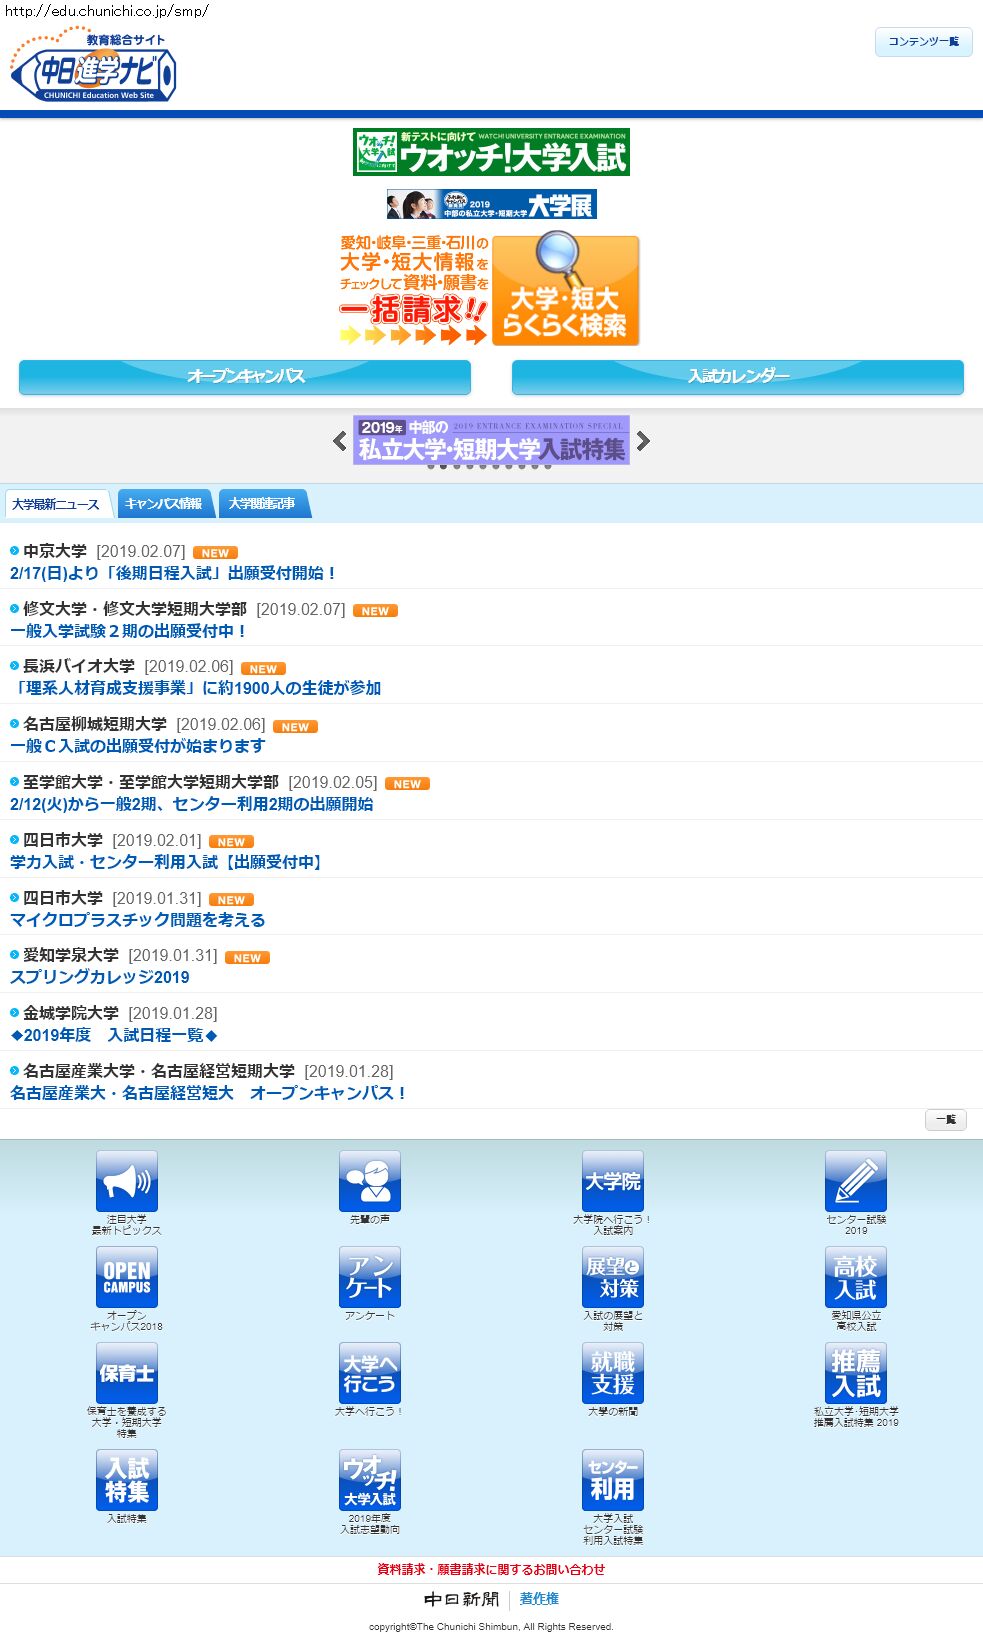
Task: Click the carousel pagination dots
Action: tap(490, 467)
